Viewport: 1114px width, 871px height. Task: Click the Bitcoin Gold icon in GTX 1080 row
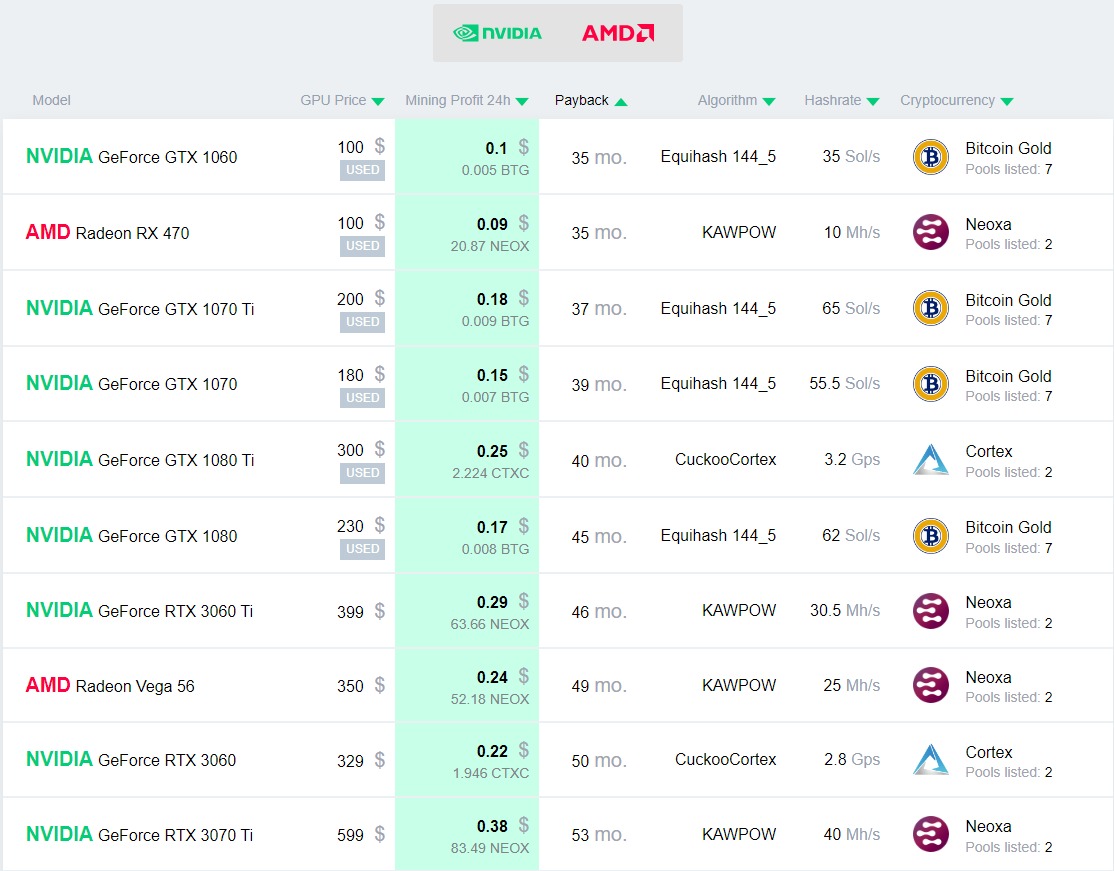coord(931,536)
